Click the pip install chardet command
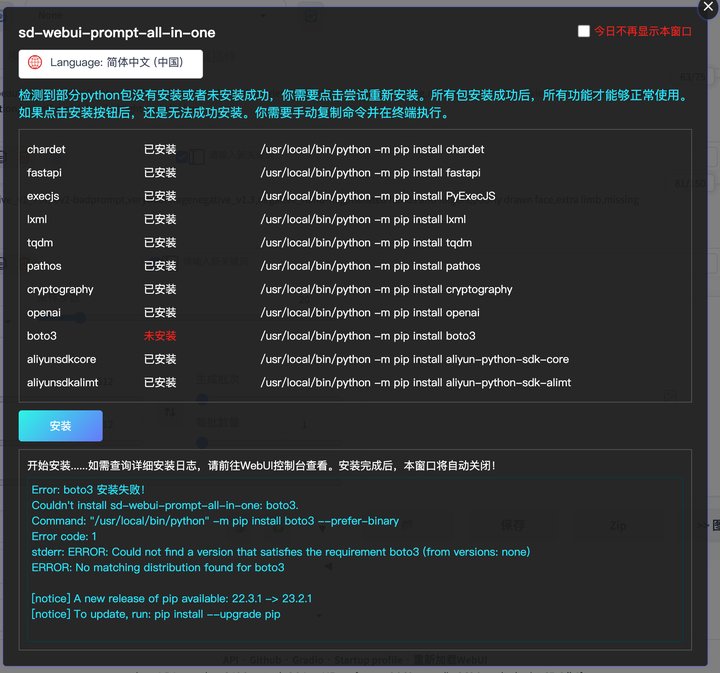The height and width of the screenshot is (673, 720). pyautogui.click(x=372, y=150)
